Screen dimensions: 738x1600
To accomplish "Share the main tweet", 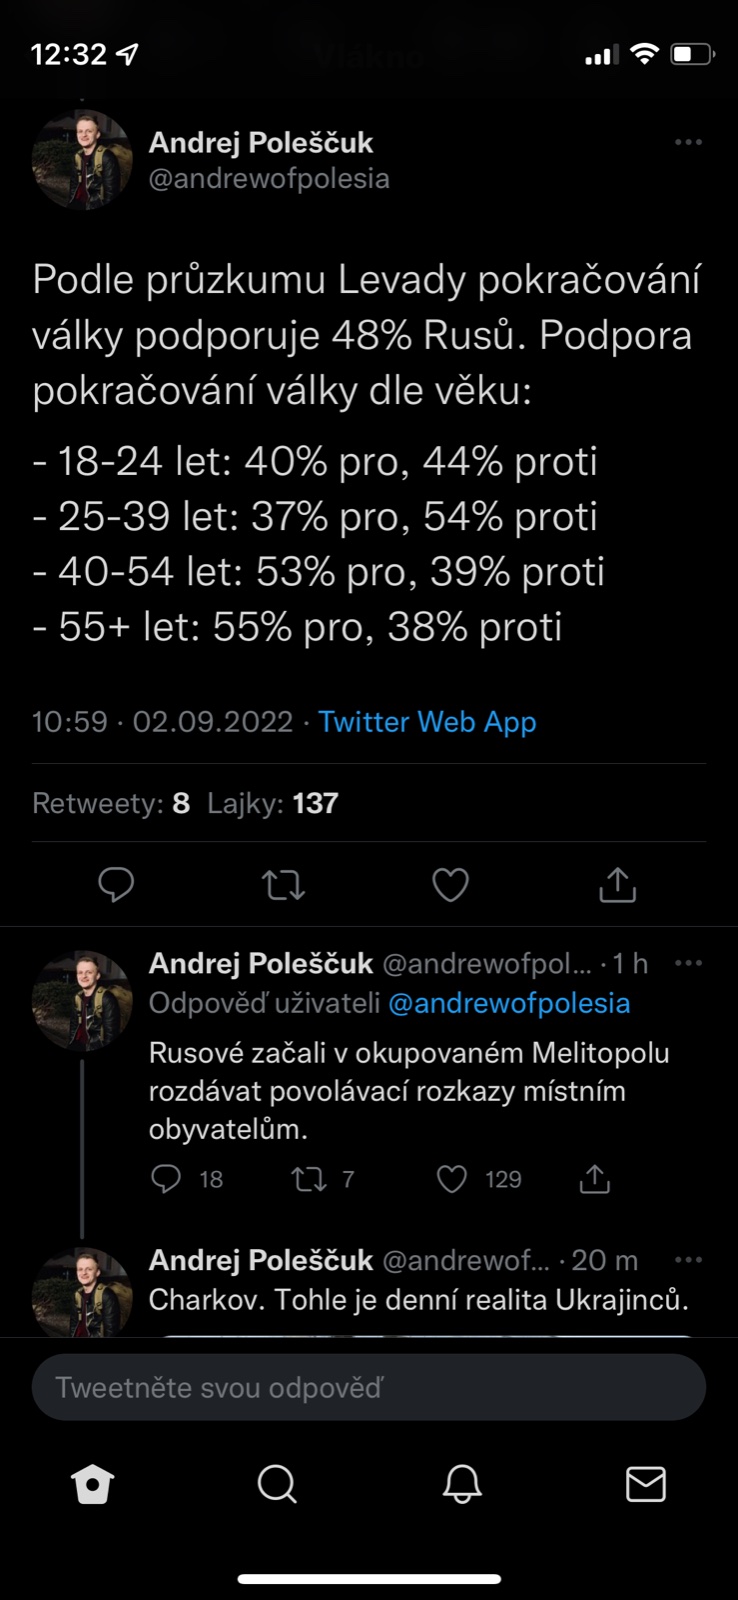I will [617, 885].
